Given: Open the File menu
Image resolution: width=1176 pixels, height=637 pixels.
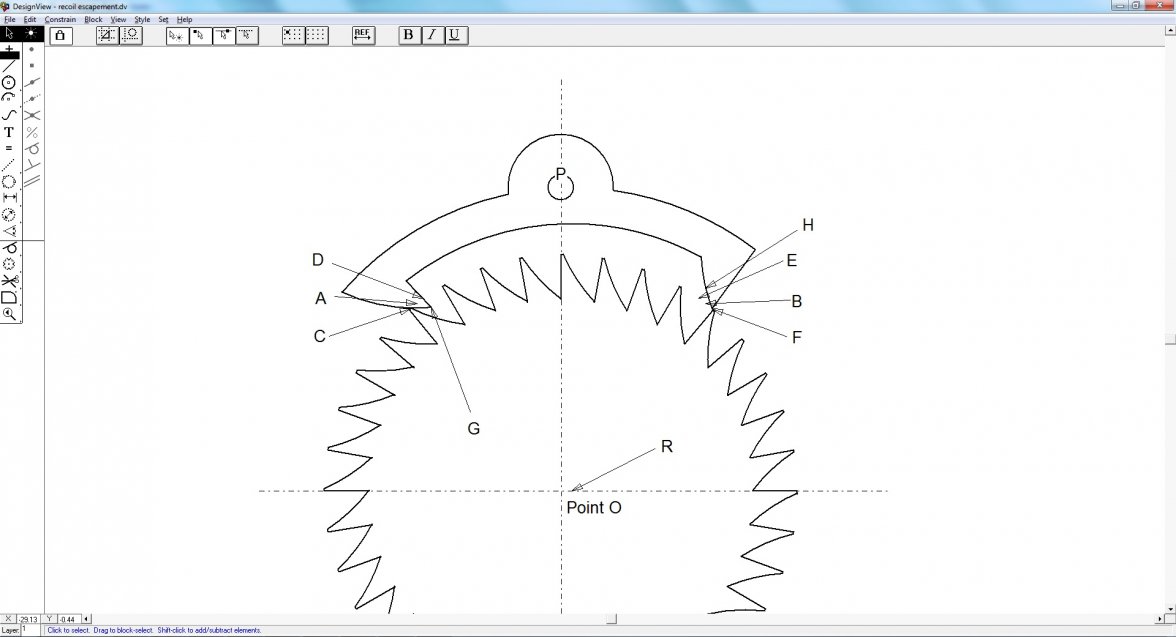Looking at the screenshot, I should point(9,19).
